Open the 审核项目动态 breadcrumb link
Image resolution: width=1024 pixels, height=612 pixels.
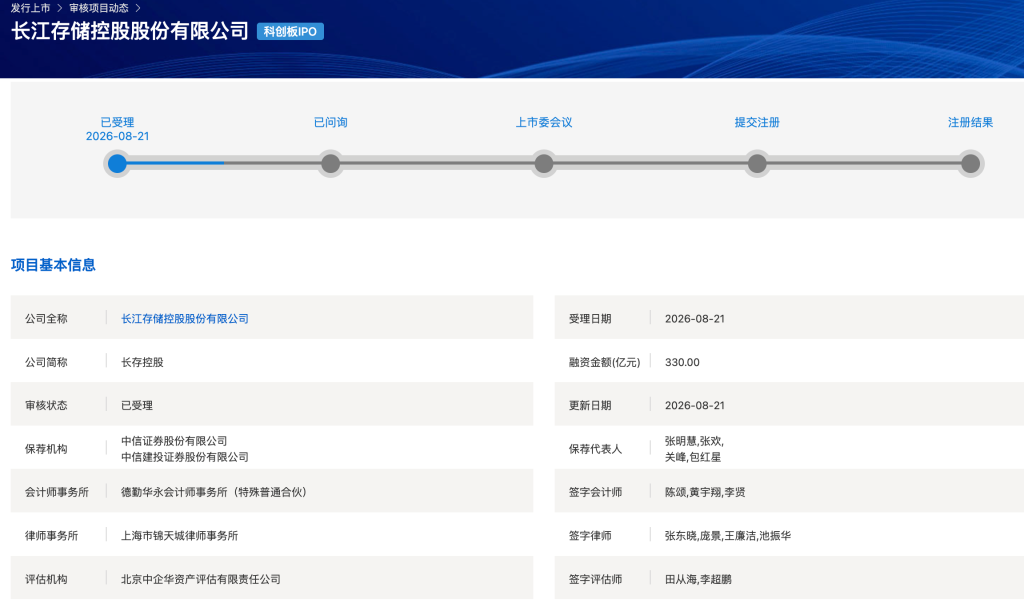[99, 8]
